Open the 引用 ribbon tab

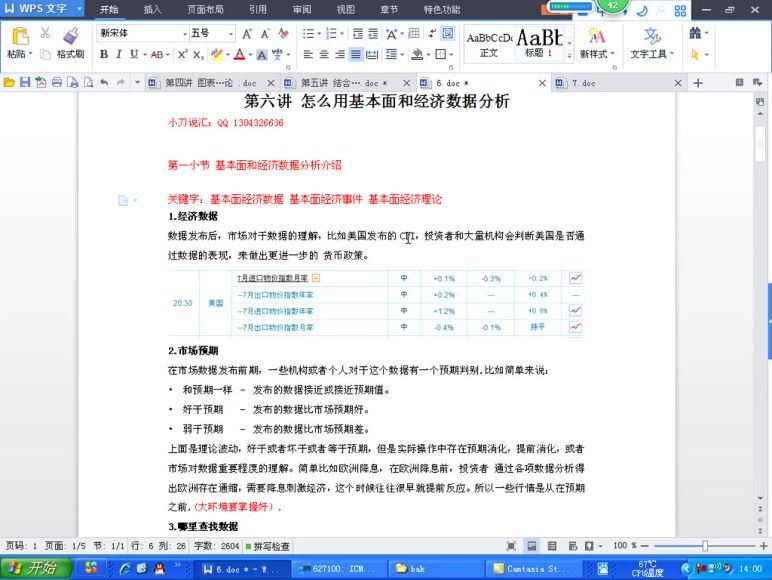click(257, 9)
